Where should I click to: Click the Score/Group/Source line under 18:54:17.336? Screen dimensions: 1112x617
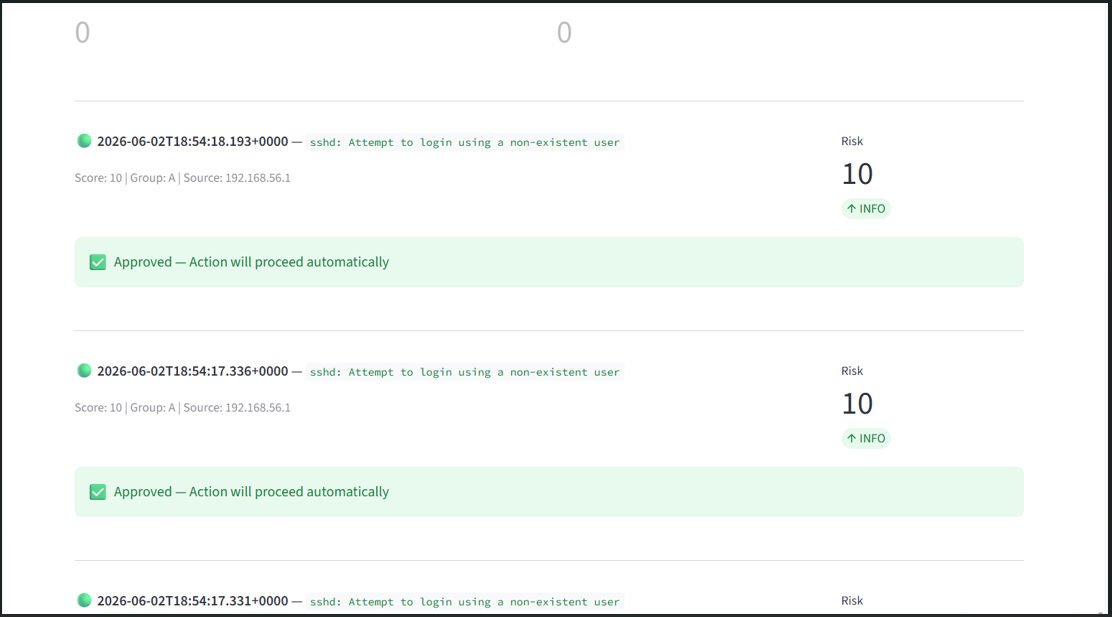click(182, 408)
